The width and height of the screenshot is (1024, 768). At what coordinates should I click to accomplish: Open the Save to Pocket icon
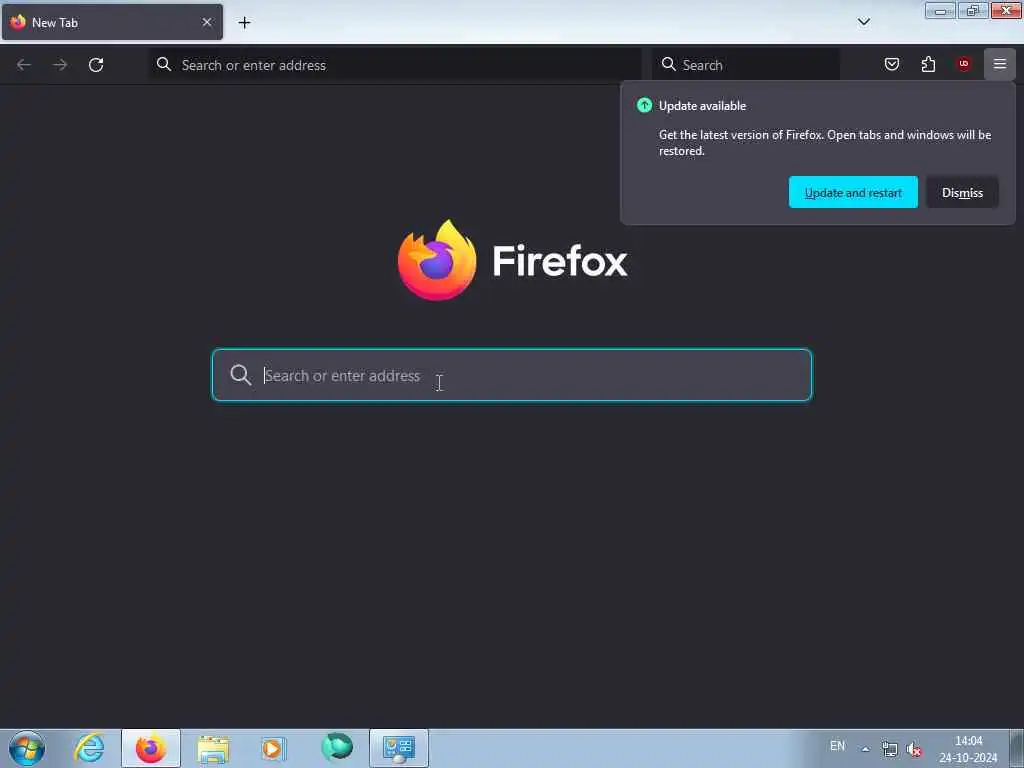coord(892,64)
